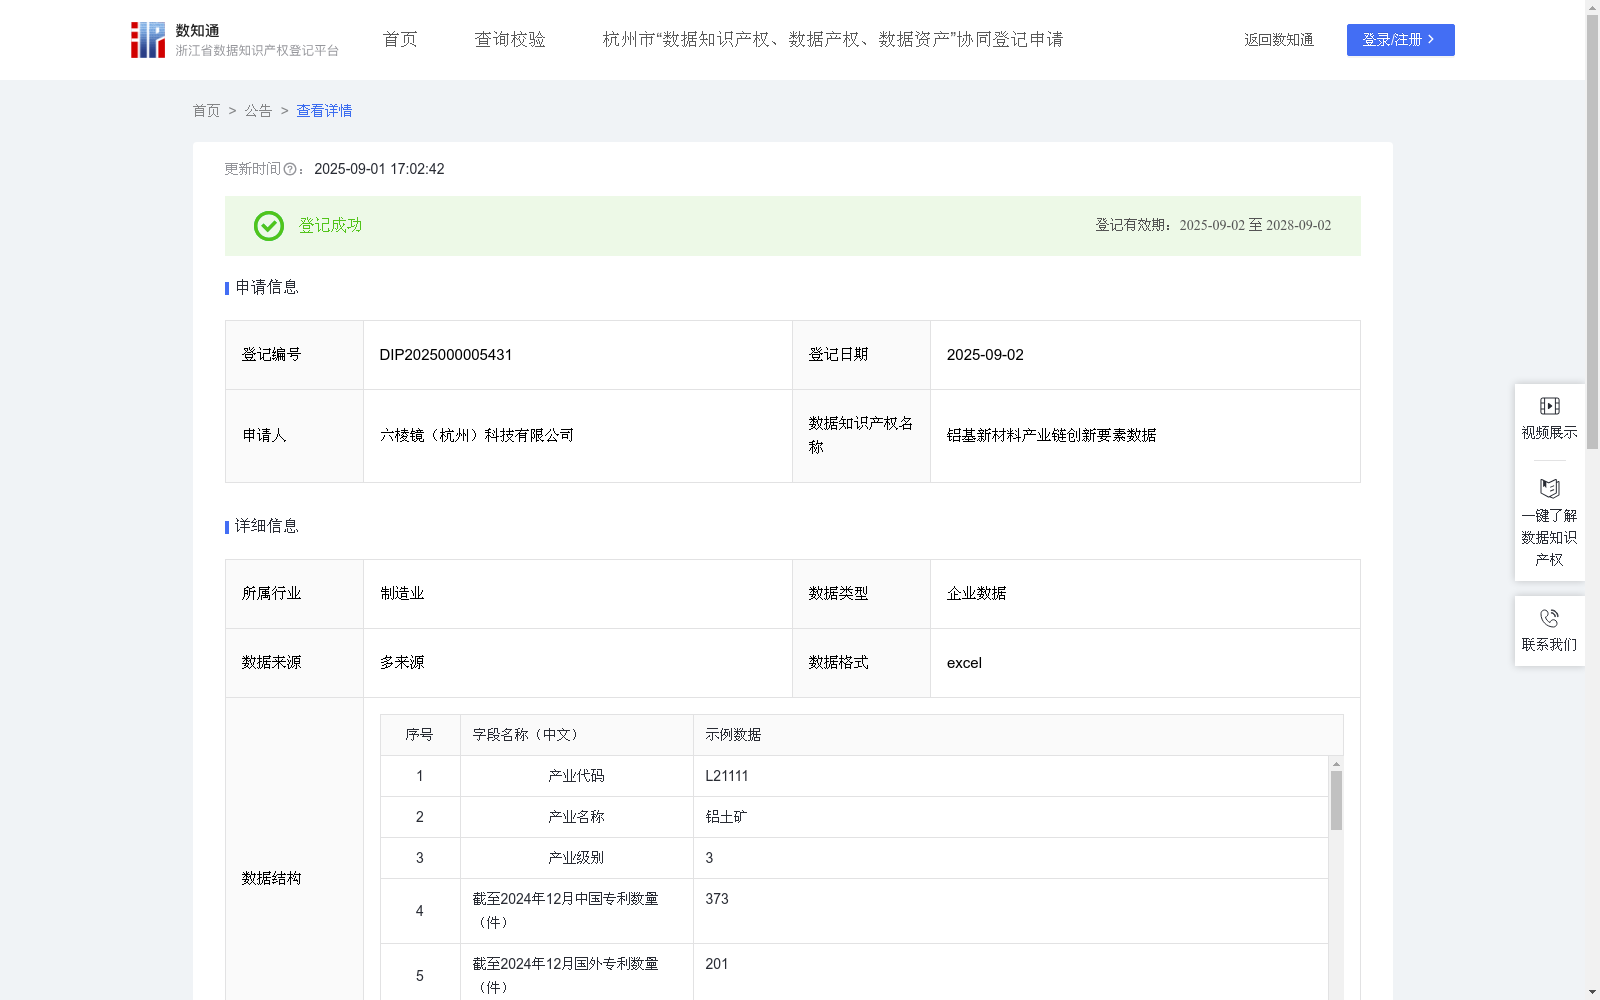The image size is (1600, 1000).
Task: Click the 登记有效期 validity period text
Action: 1213,226
